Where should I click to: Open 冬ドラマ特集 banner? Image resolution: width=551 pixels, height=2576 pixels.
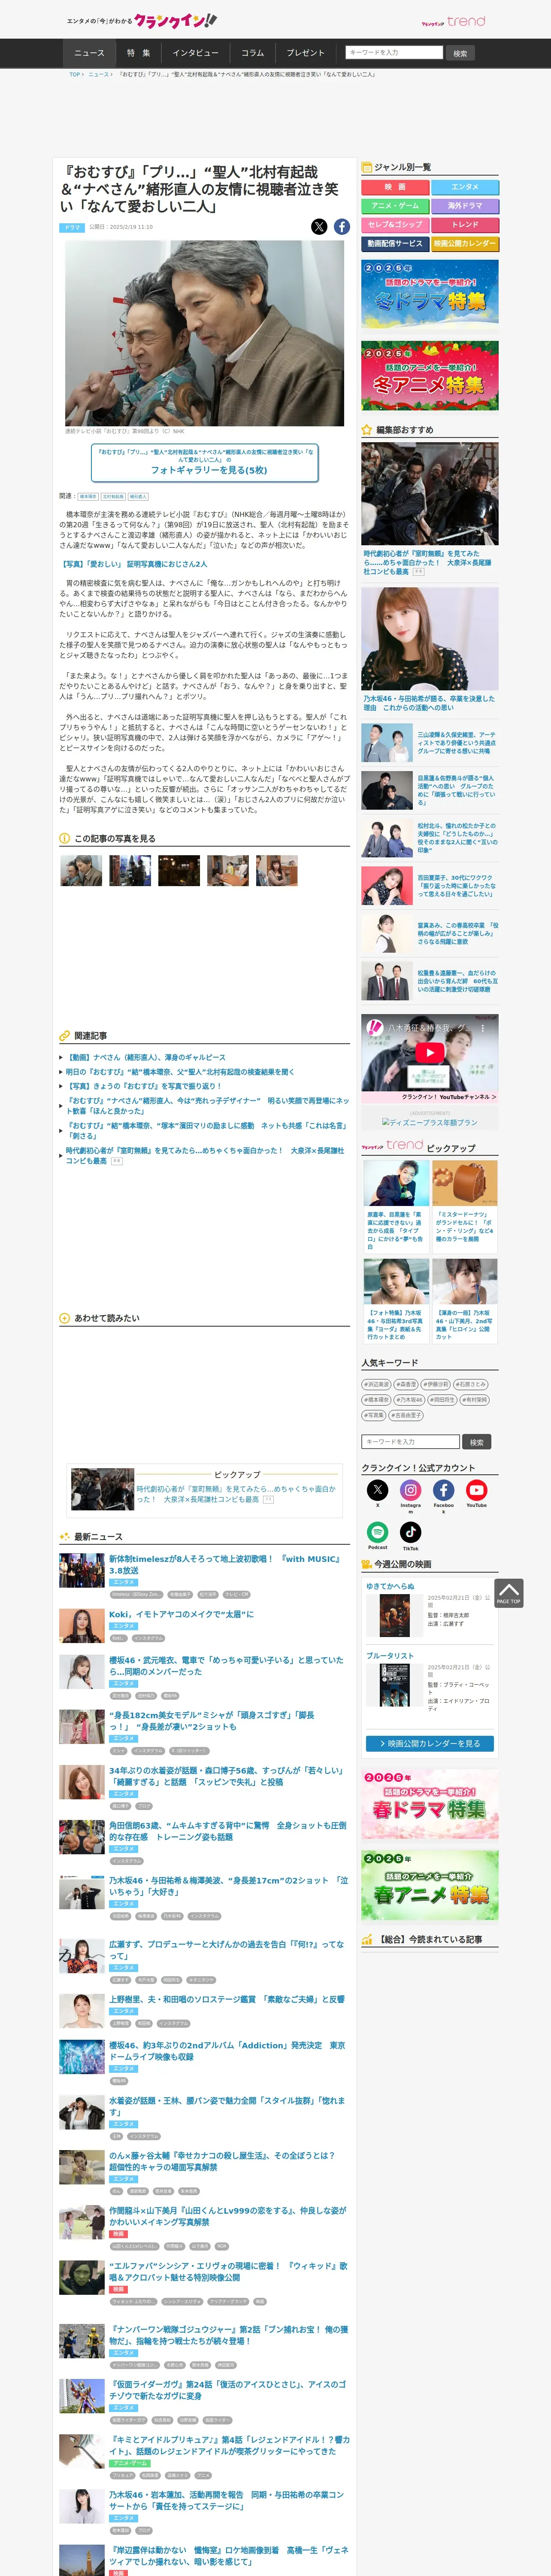click(x=430, y=294)
